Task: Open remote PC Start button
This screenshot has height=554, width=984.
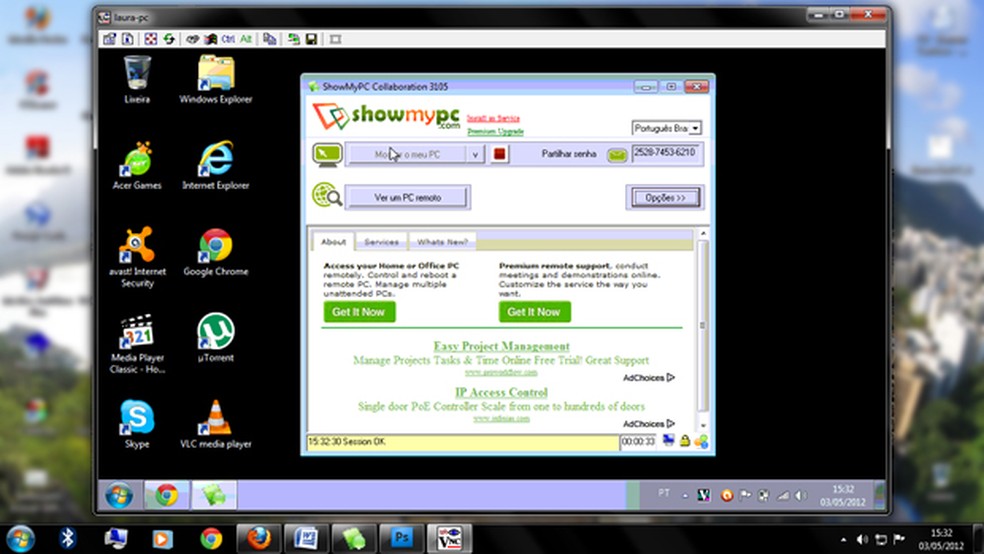Action: click(x=119, y=495)
